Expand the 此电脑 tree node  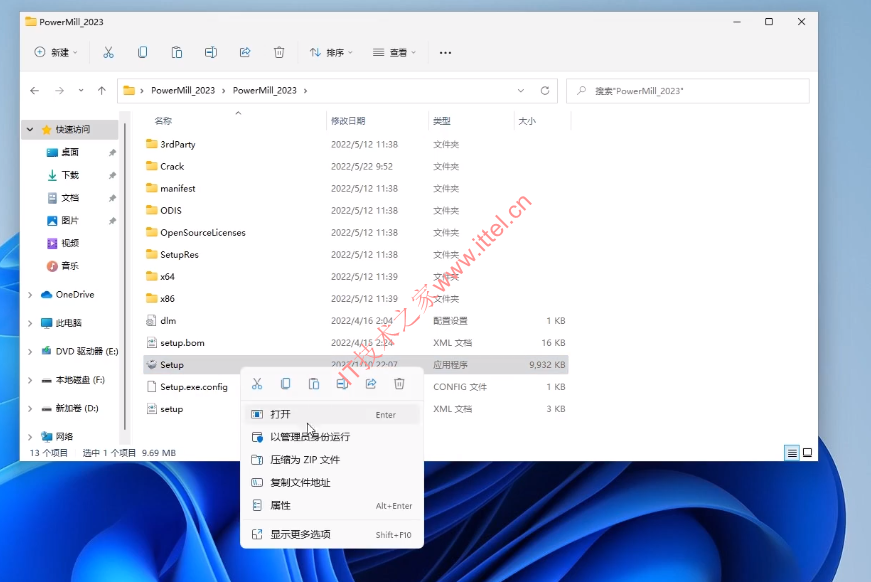click(30, 323)
